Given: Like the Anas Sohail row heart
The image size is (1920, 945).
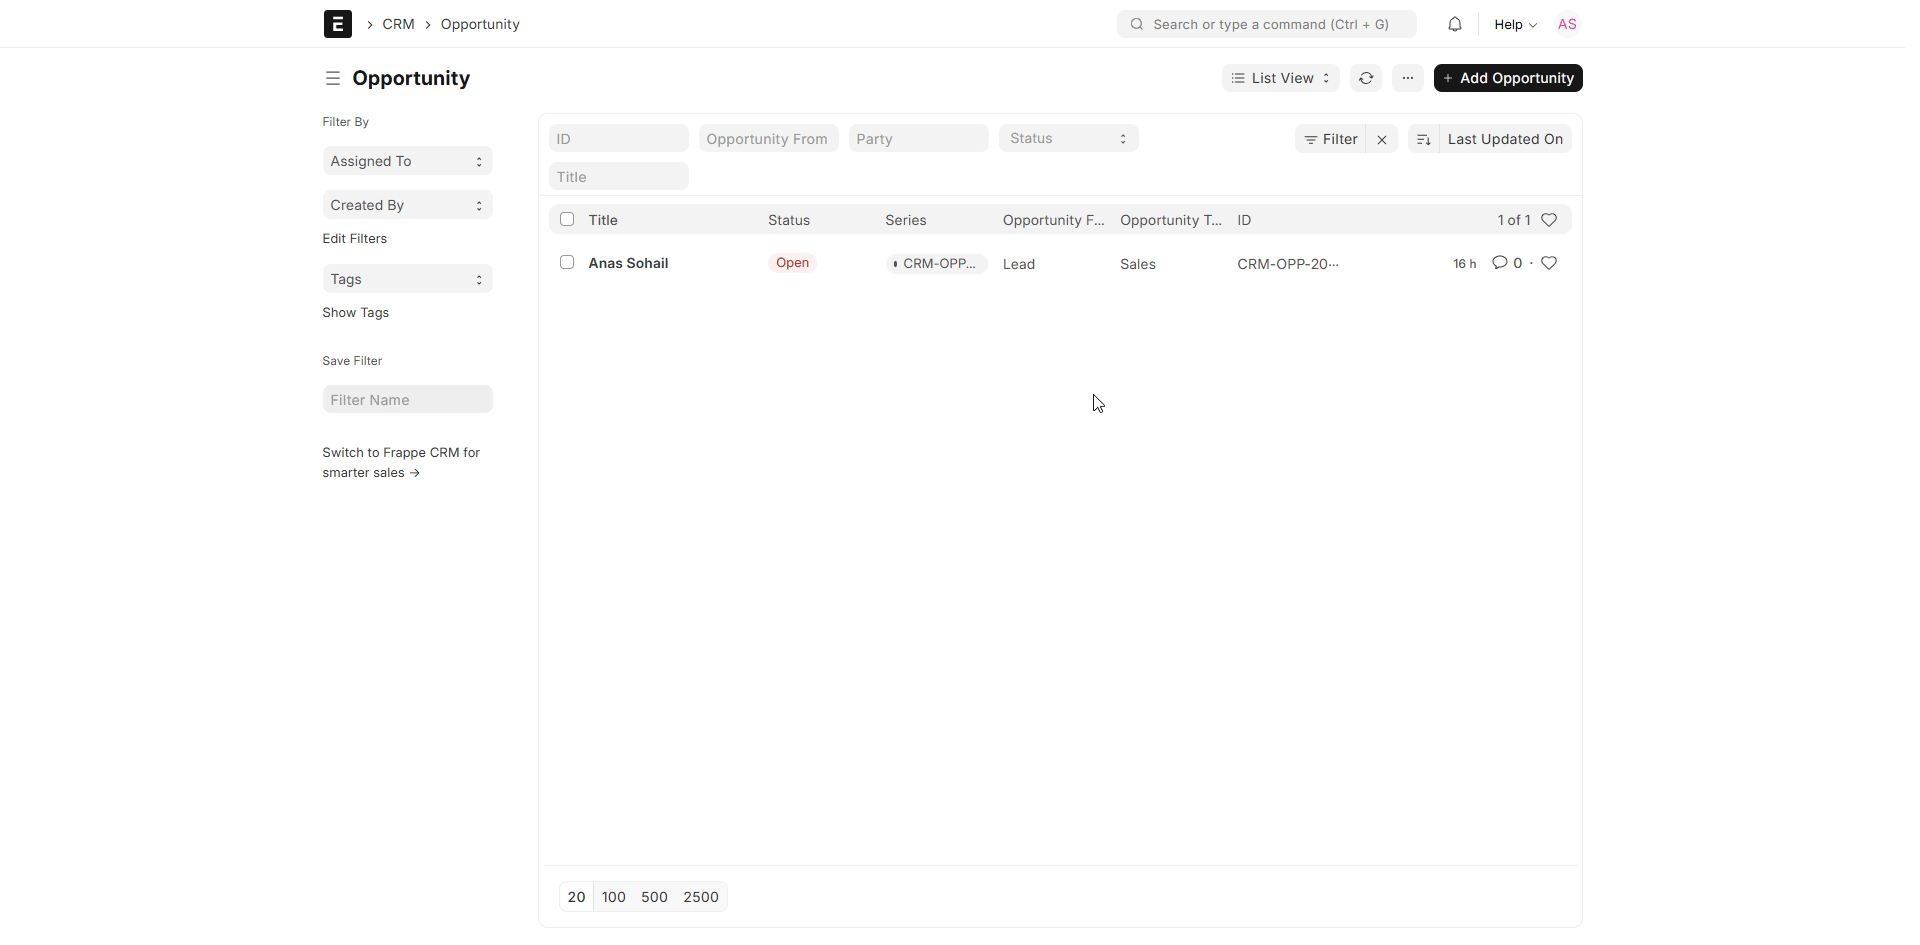Looking at the screenshot, I should 1548,263.
